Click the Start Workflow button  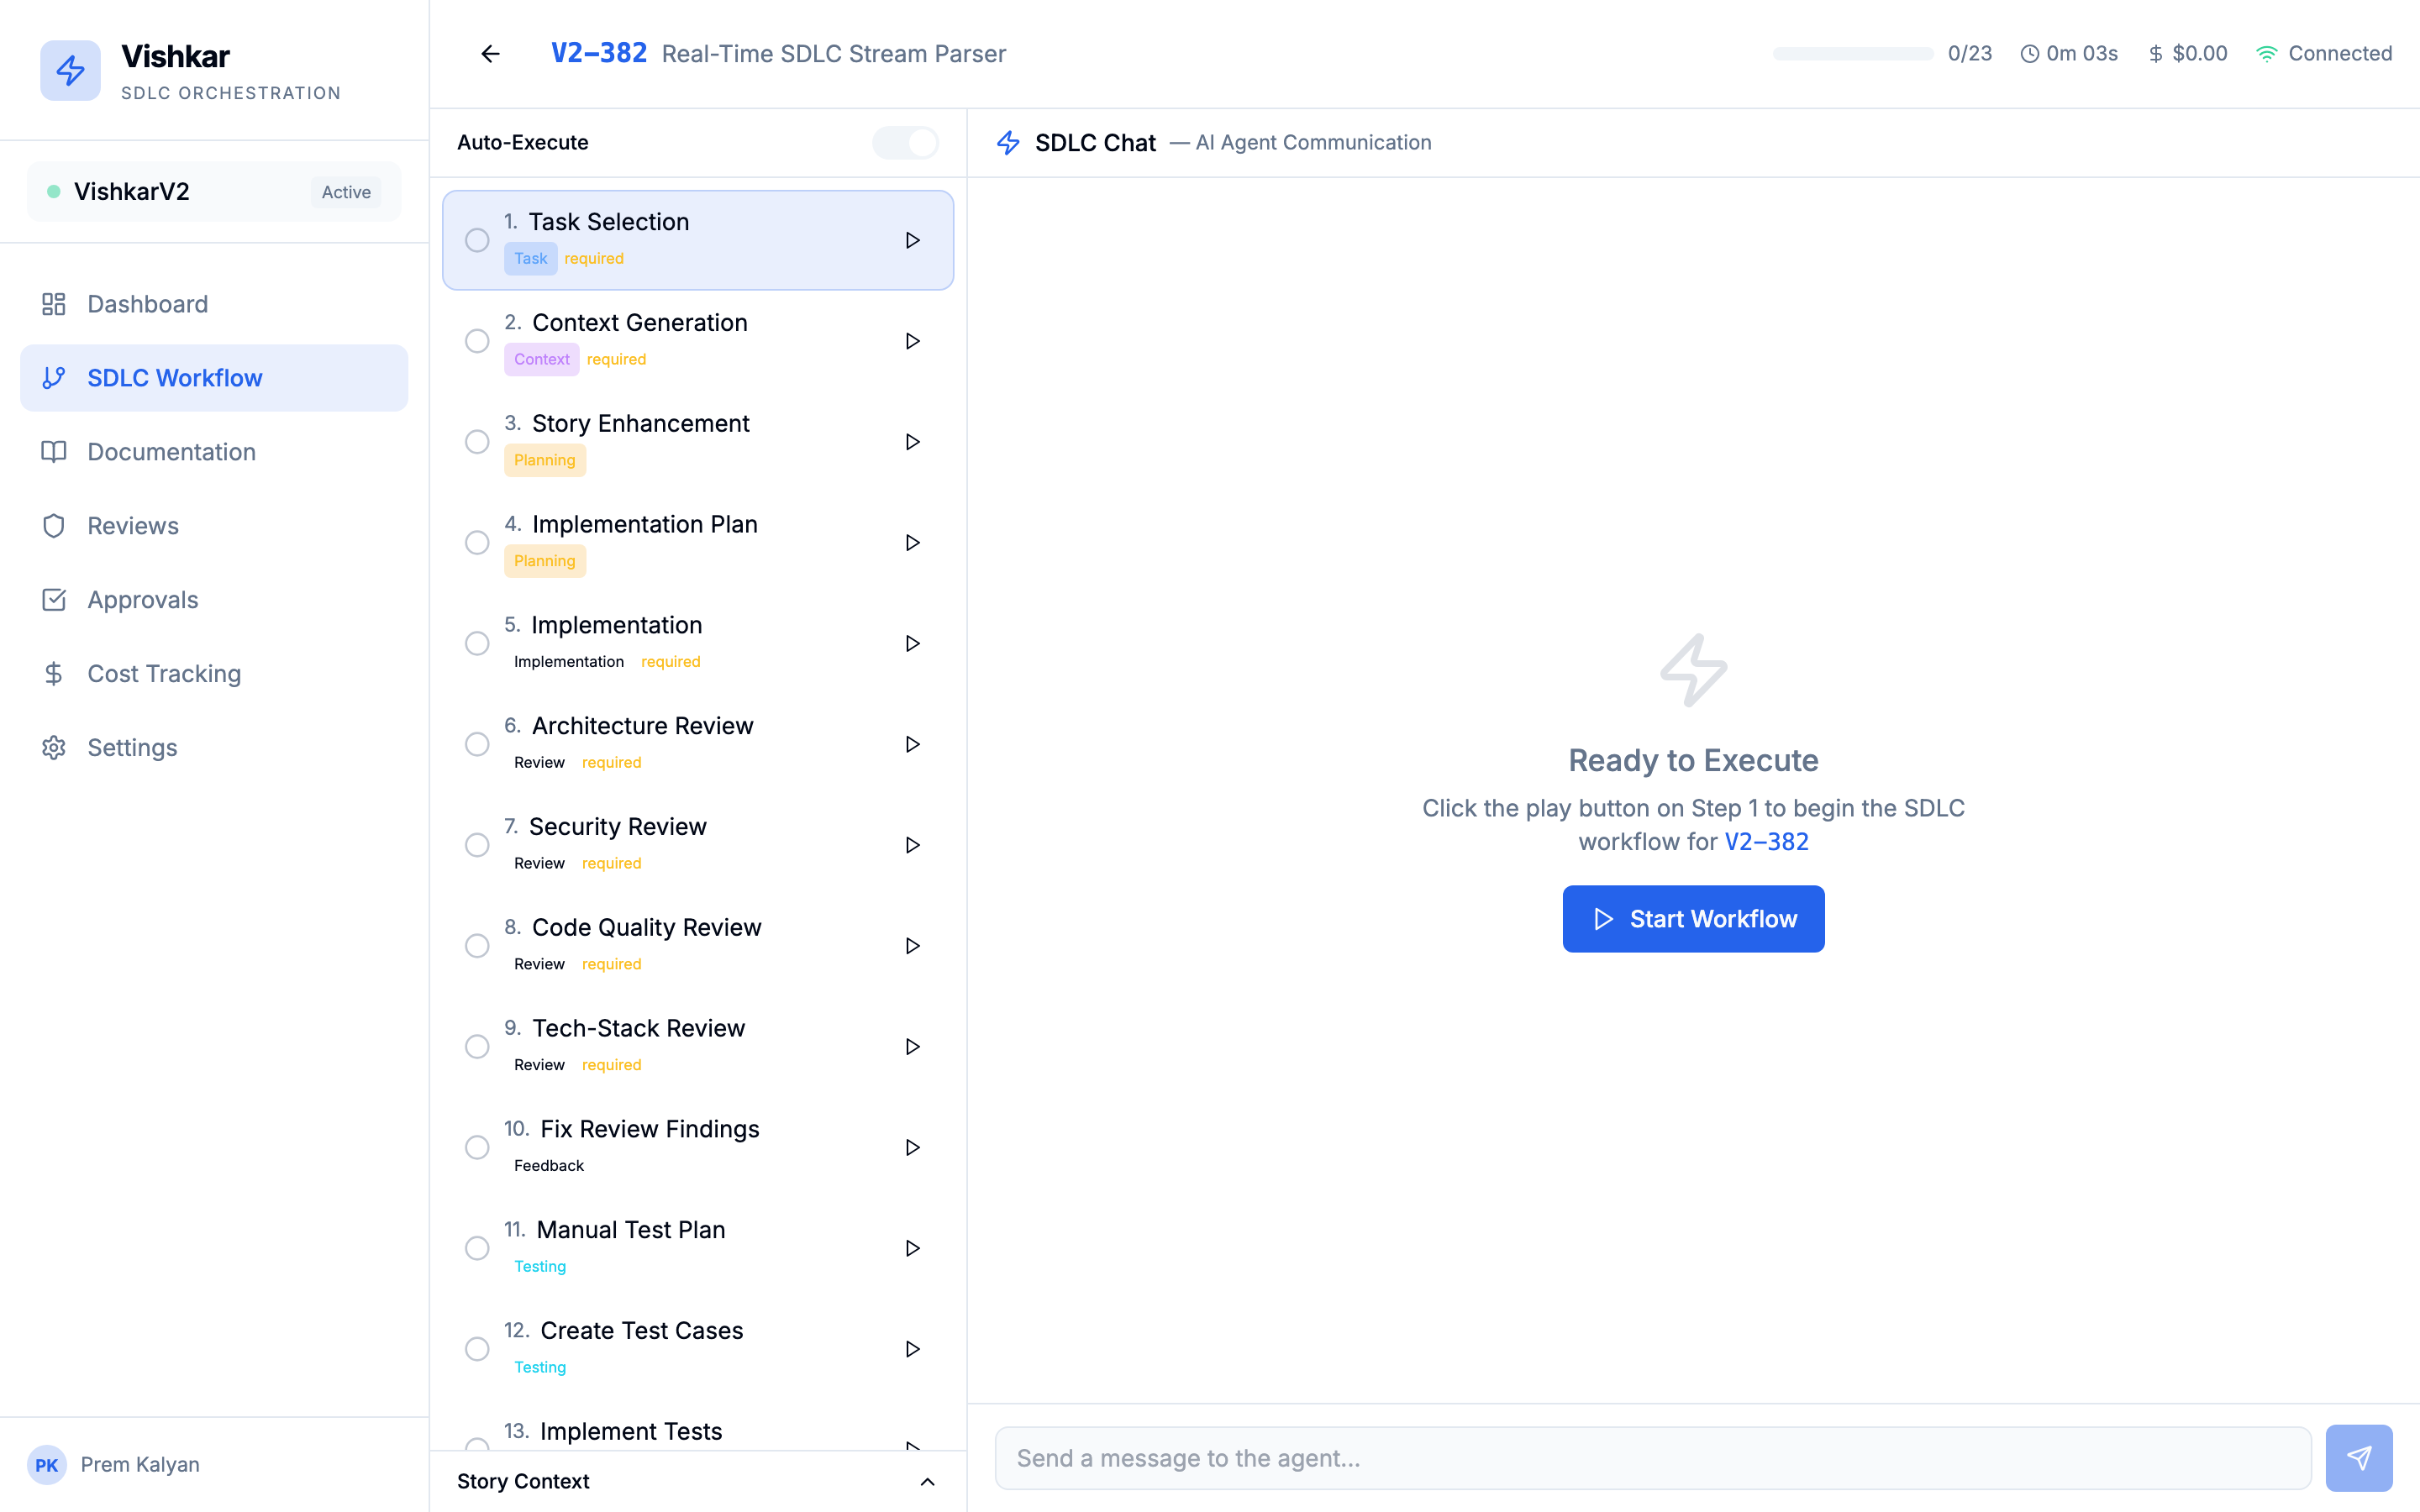pyautogui.click(x=1692, y=918)
